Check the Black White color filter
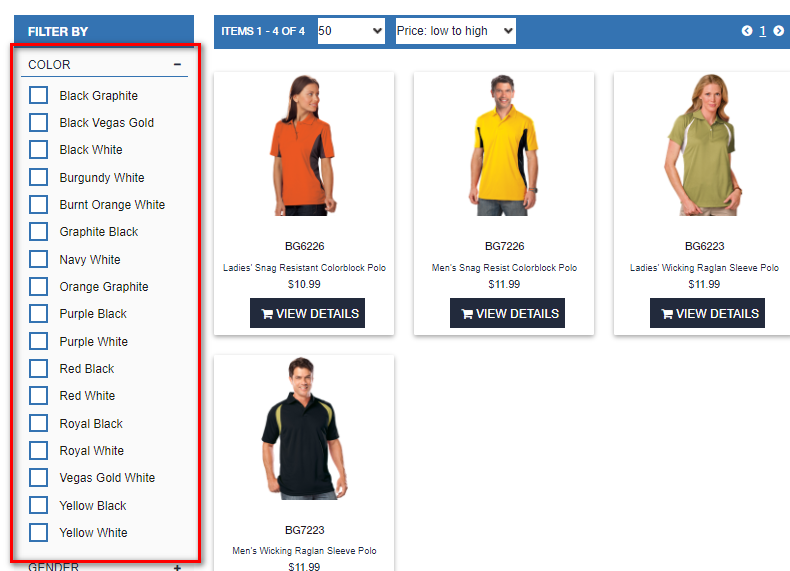 [38, 150]
